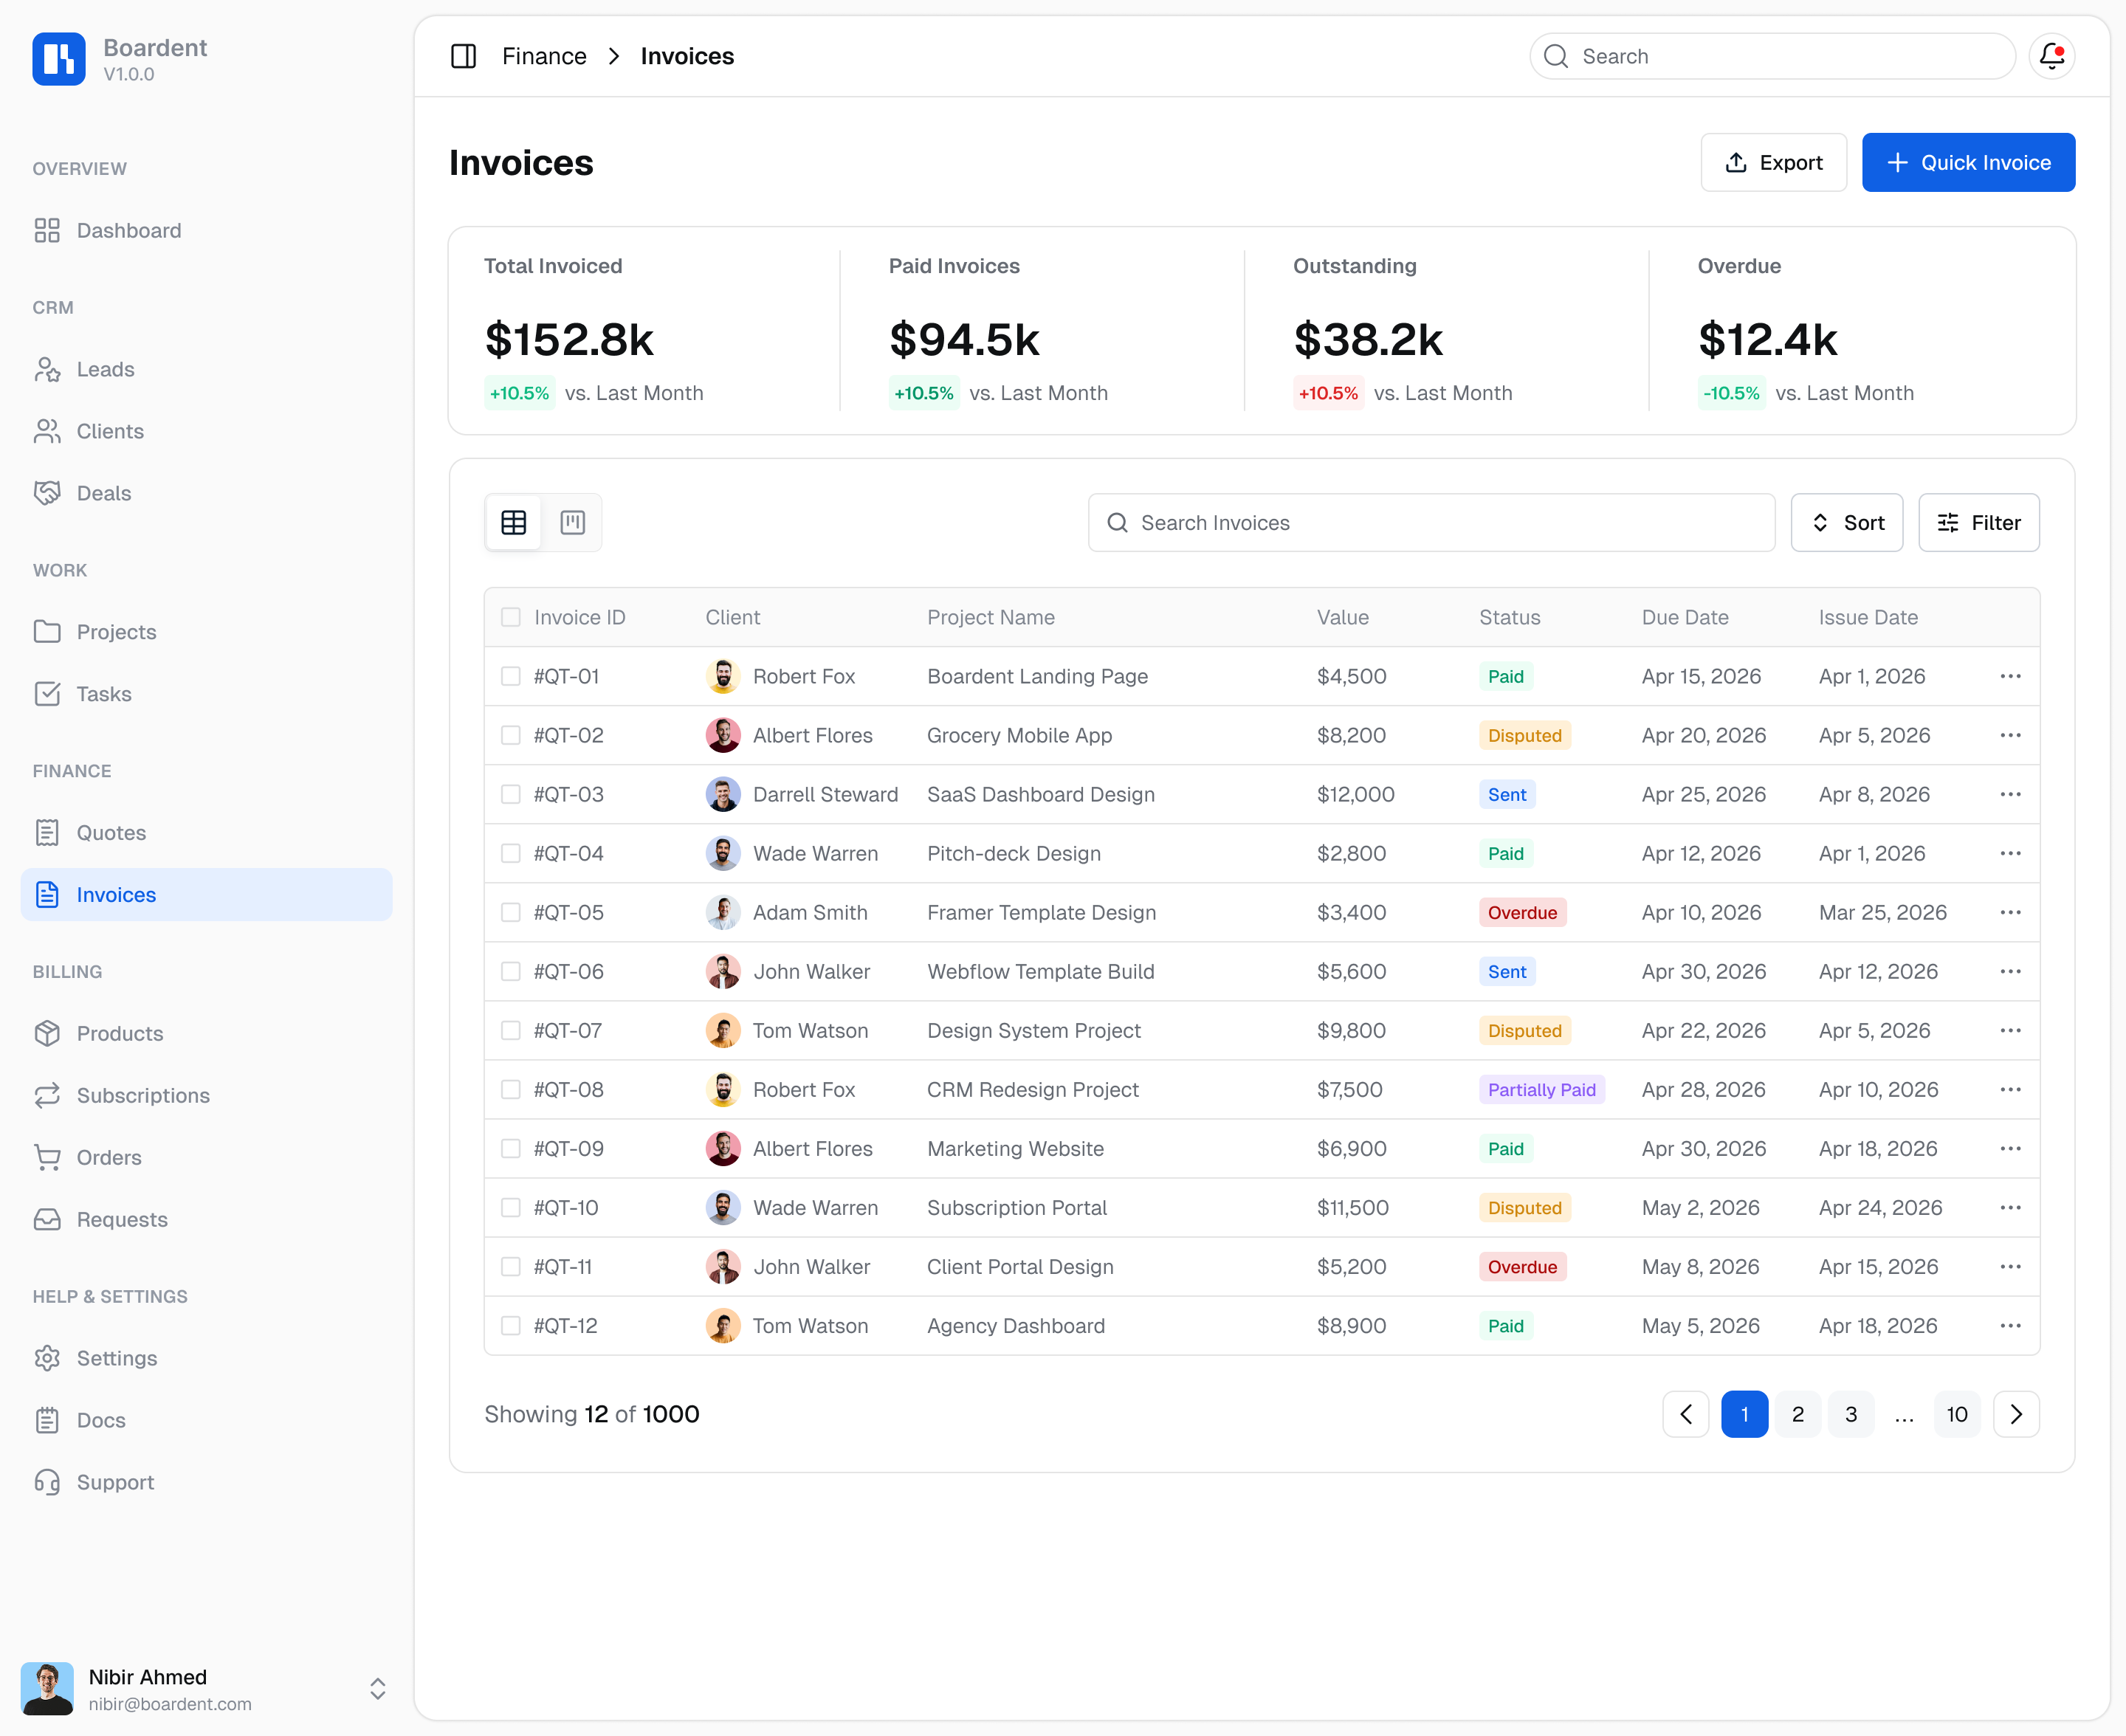The image size is (2126, 1736).
Task: Open the notifications bell
Action: pyautogui.click(x=2052, y=56)
